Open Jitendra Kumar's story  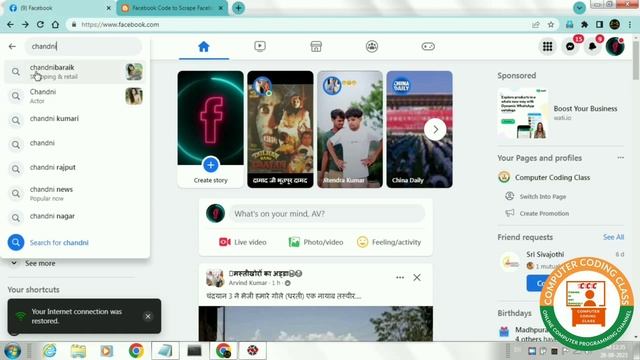point(350,129)
